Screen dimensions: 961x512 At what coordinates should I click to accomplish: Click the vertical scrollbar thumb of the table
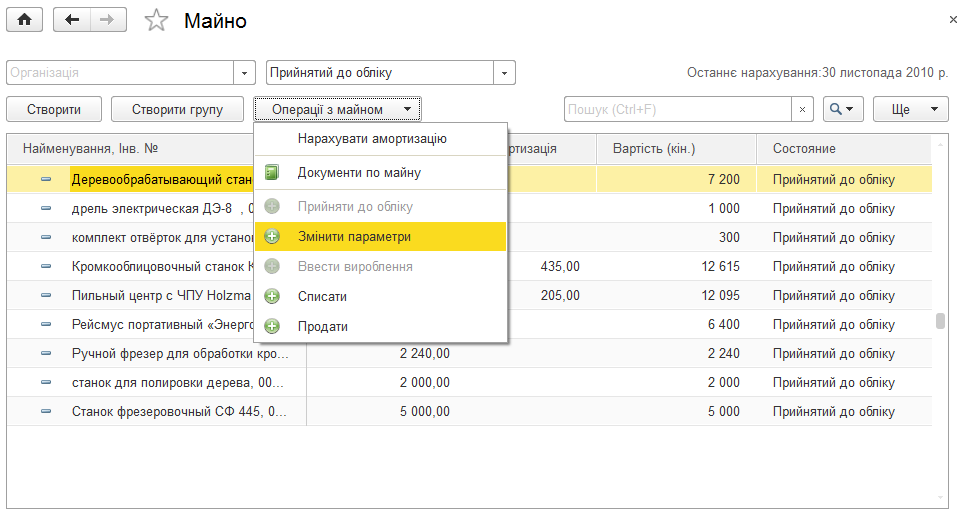[940, 321]
